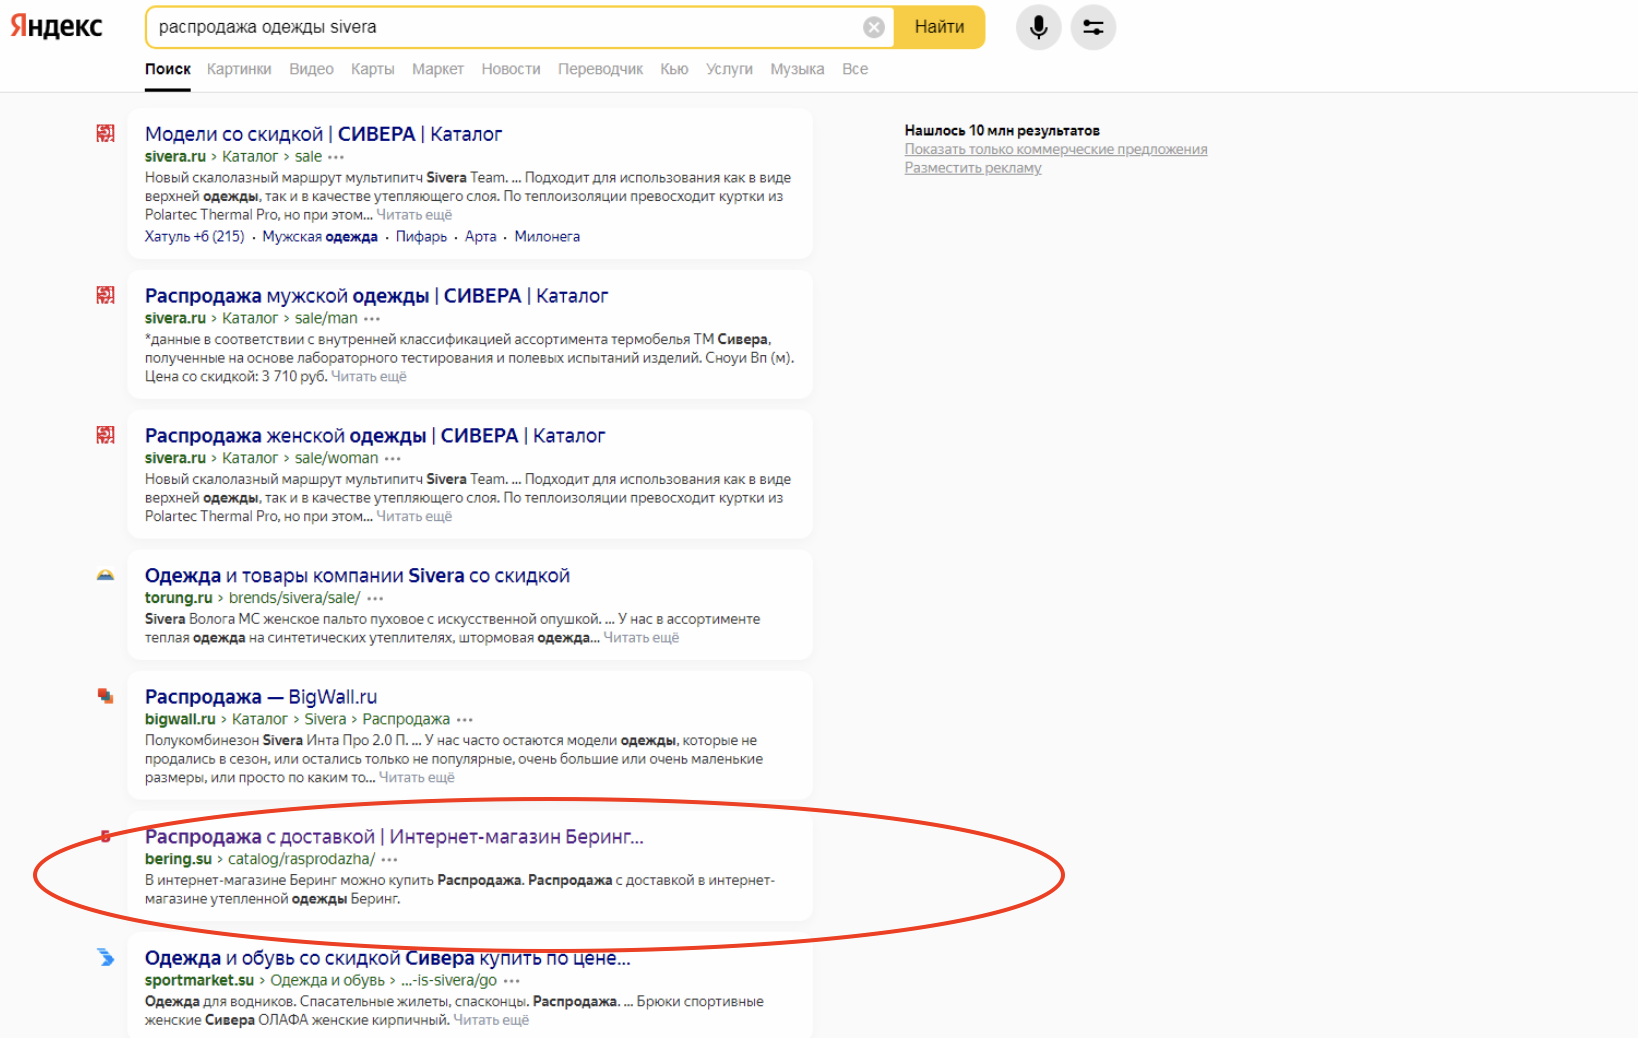Clear the search query with X icon
Screen dimensions: 1638x1038
click(873, 27)
